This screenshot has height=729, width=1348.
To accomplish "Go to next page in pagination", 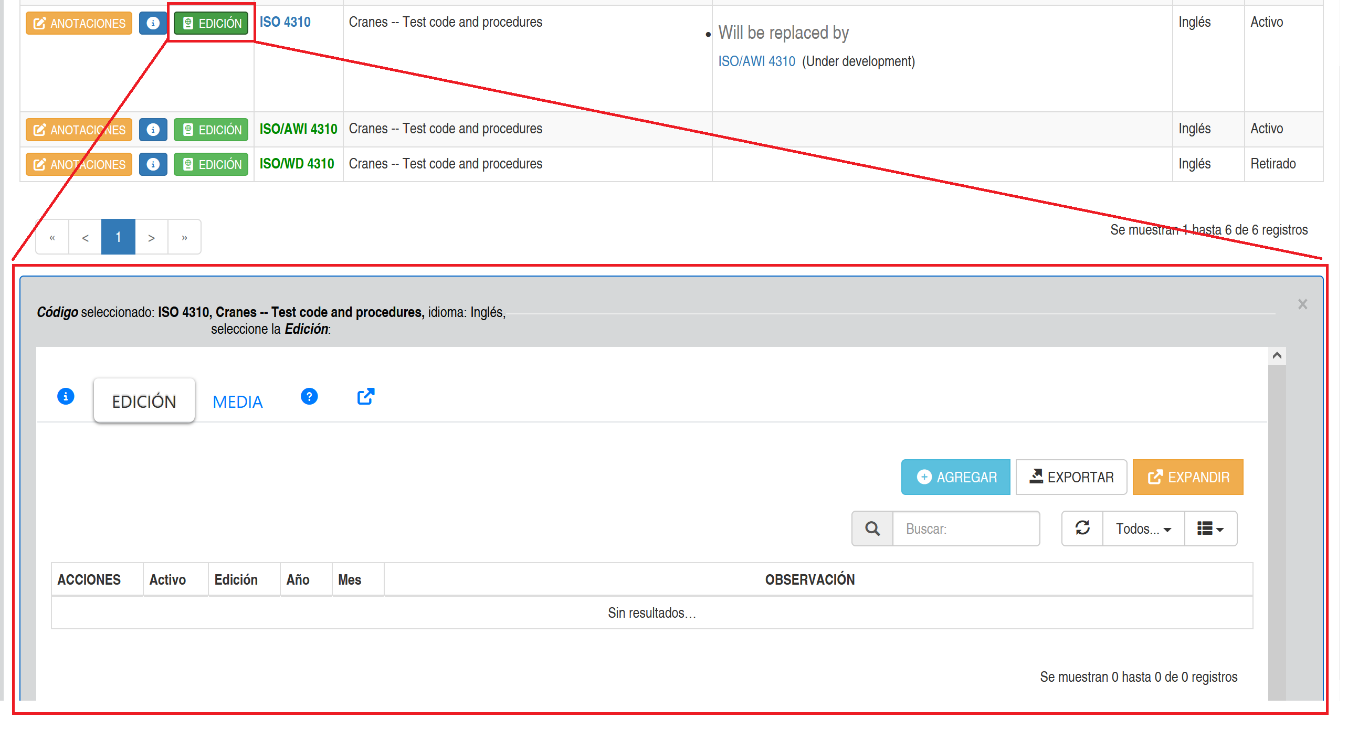I will (151, 238).
